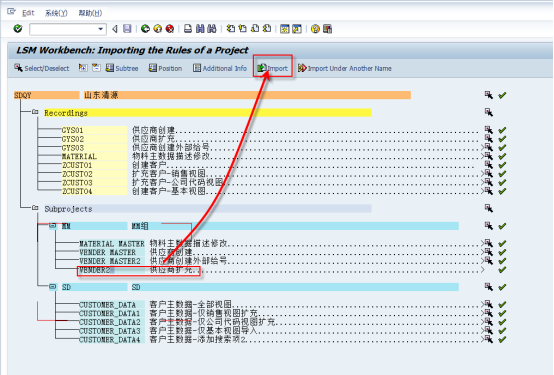The image size is (554, 375).
Task: Click the Generate Shortcut icon
Action: coord(297,29)
